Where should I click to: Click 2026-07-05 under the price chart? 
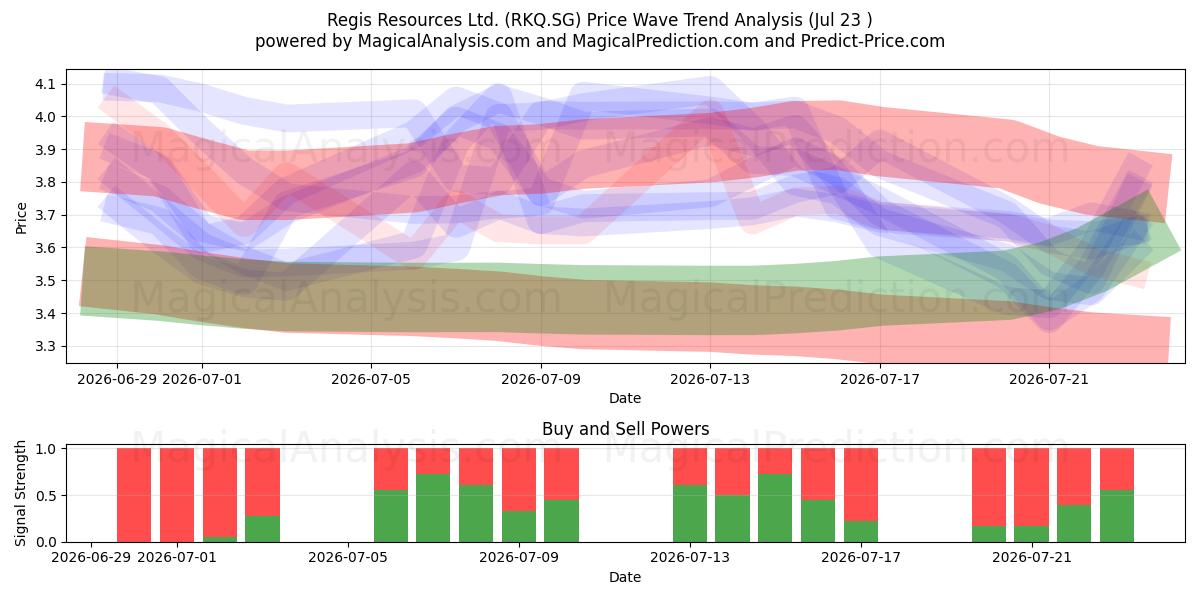pyautogui.click(x=371, y=379)
